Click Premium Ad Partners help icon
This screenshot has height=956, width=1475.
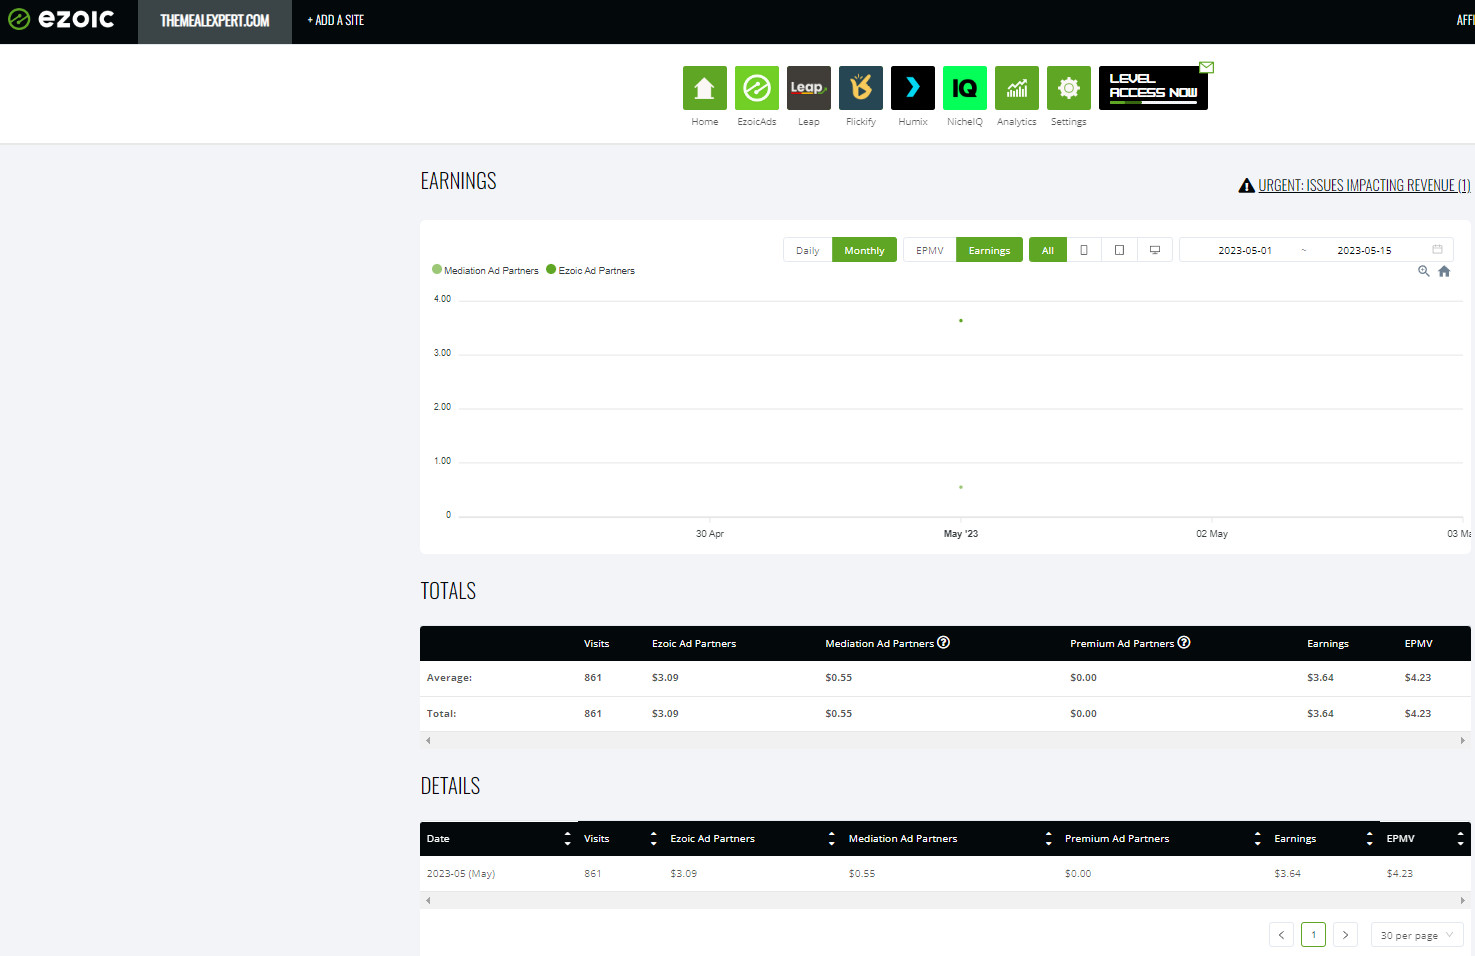[x=1184, y=642]
